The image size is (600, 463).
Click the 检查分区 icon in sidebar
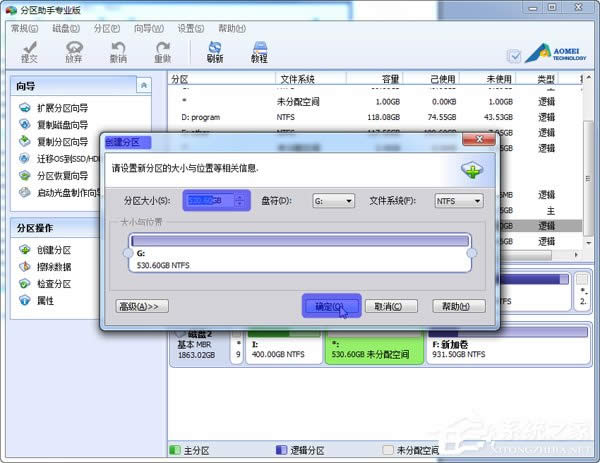click(x=26, y=284)
